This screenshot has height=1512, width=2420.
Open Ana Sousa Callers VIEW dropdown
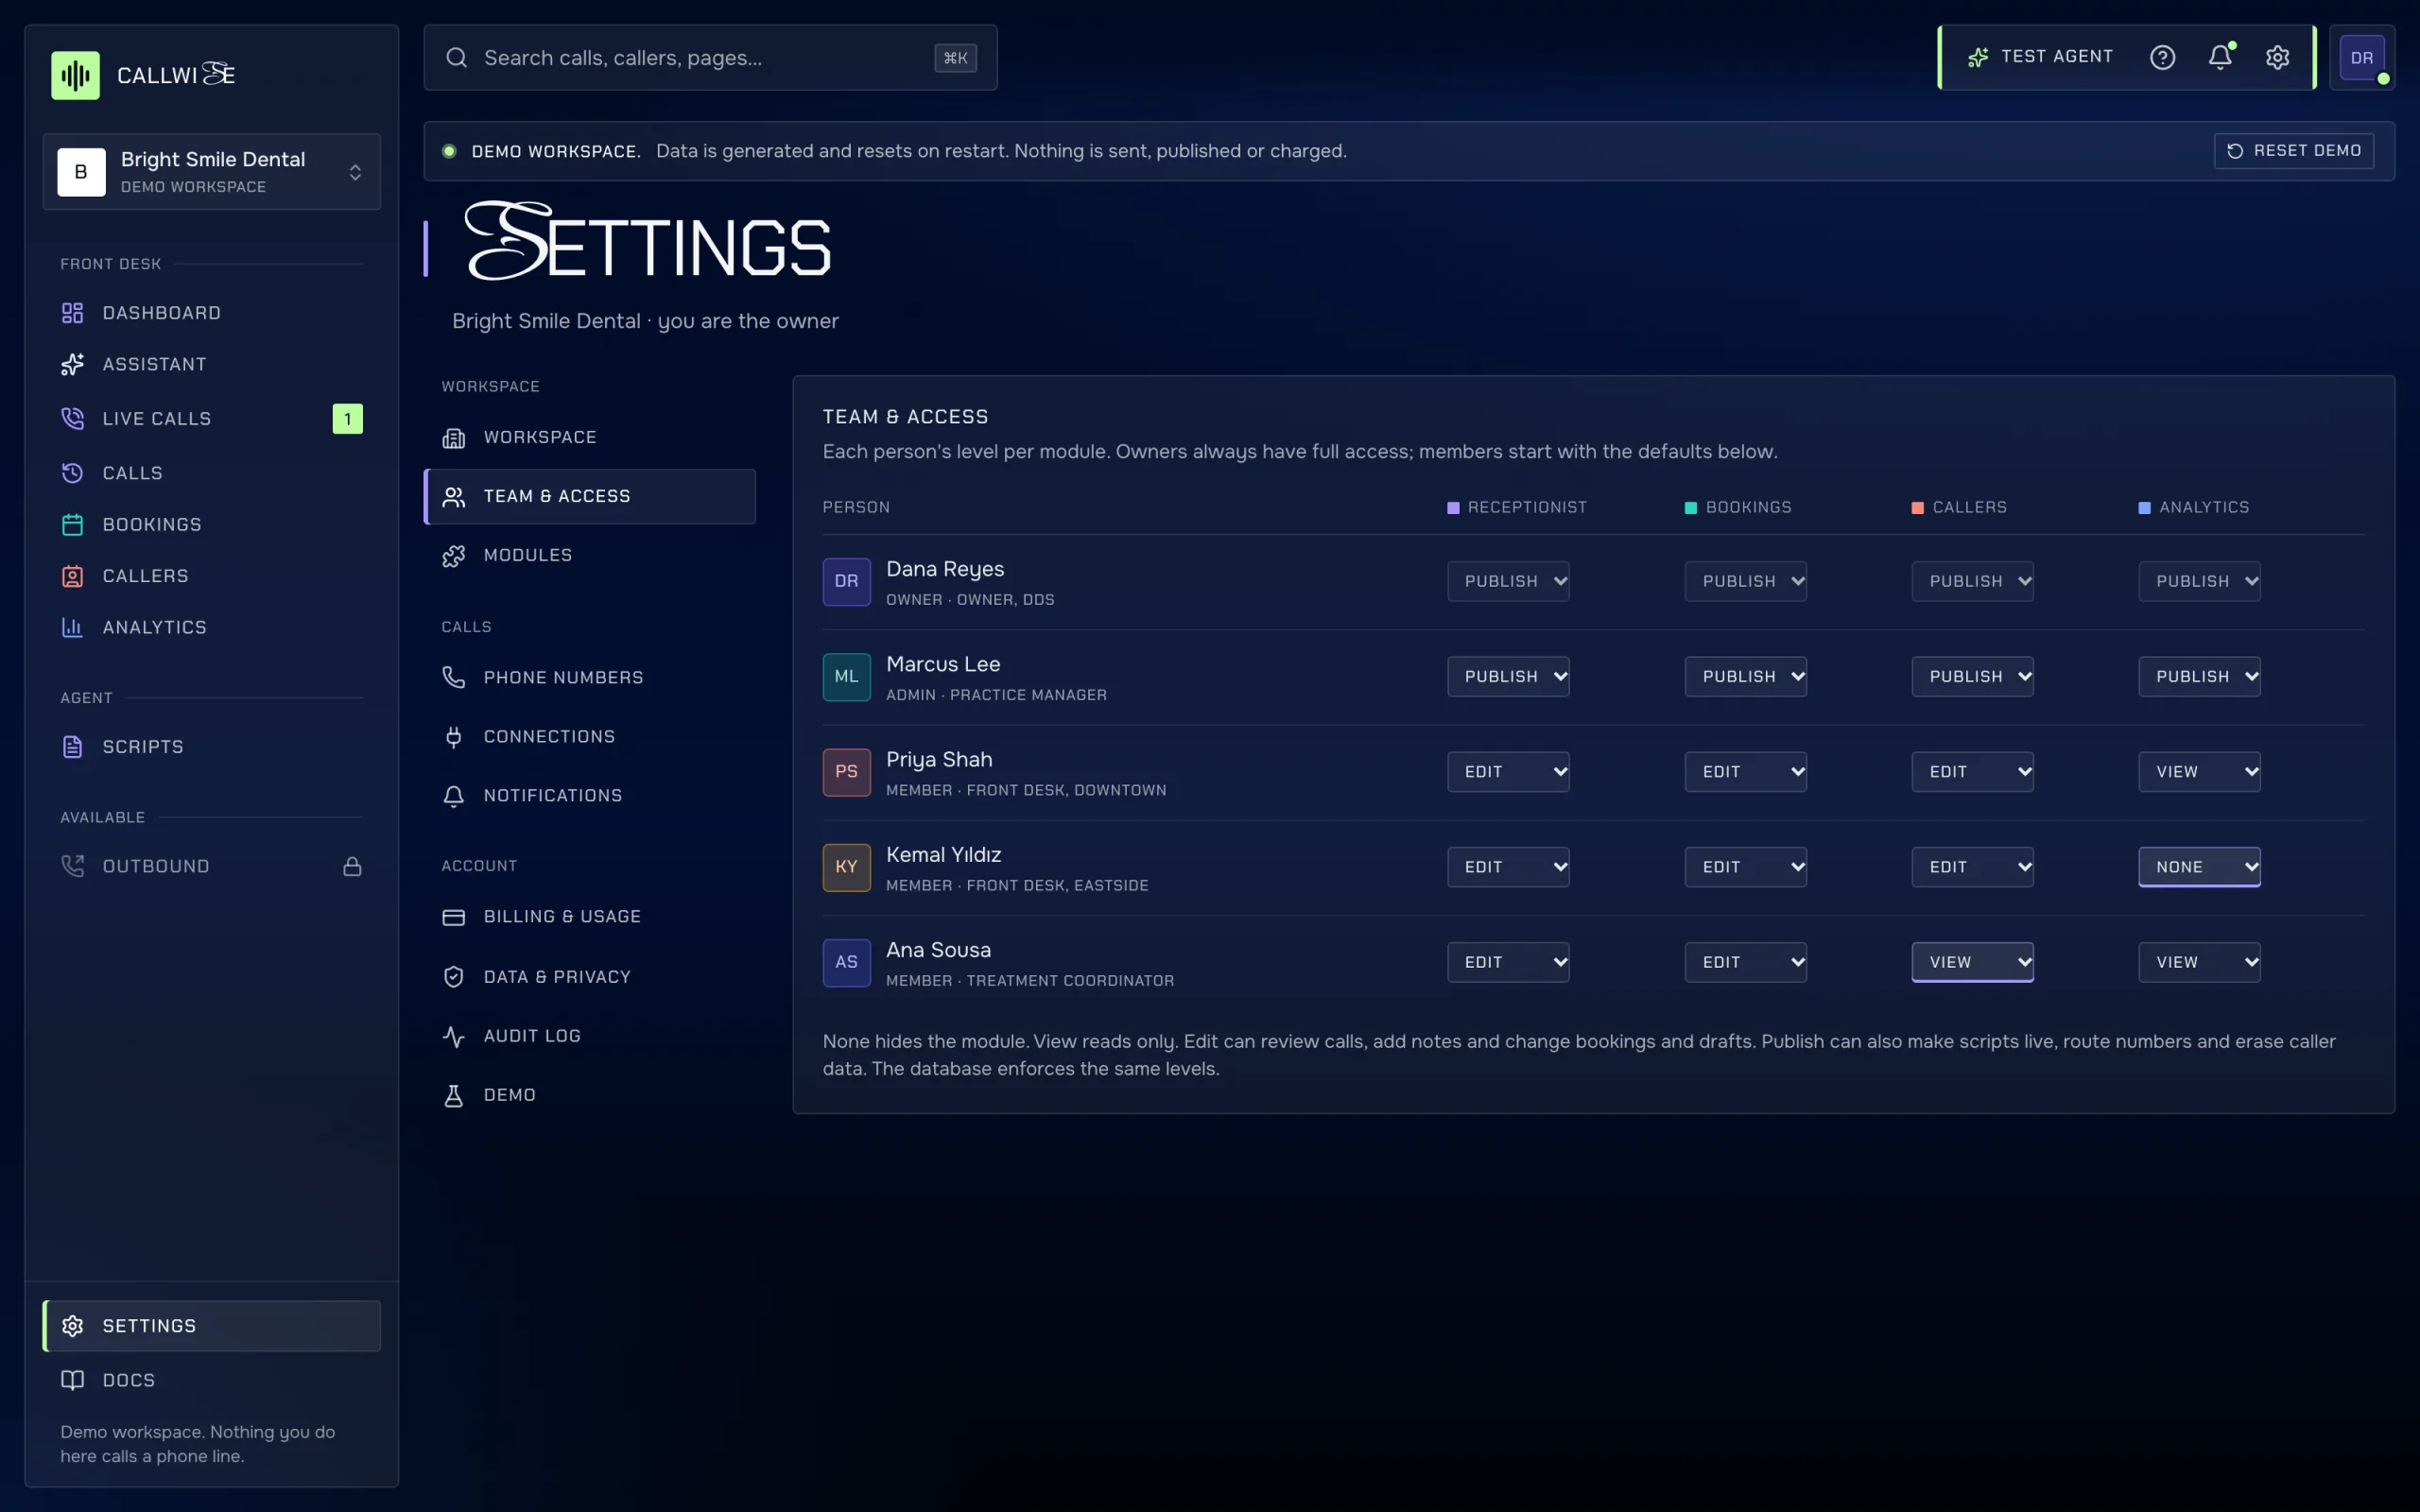tap(1972, 962)
